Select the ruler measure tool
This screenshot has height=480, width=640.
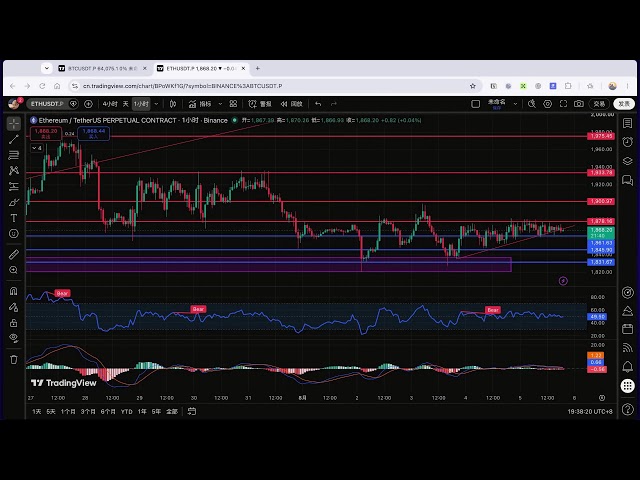tap(14, 254)
